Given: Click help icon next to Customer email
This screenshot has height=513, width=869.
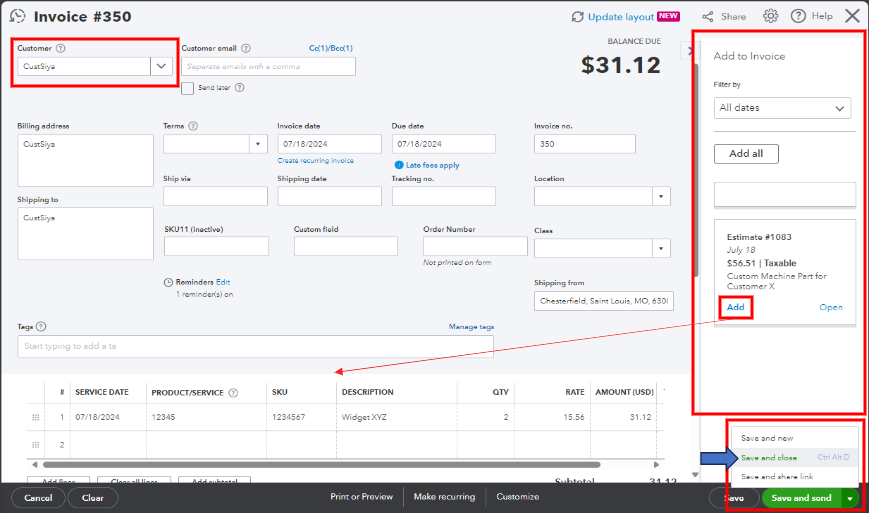Looking at the screenshot, I should point(246,48).
